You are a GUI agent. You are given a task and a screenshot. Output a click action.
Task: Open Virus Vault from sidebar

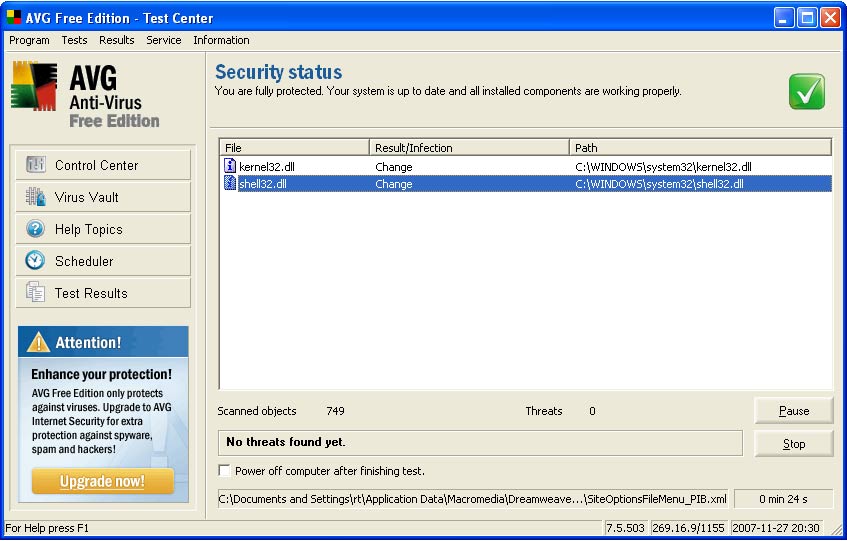[103, 197]
